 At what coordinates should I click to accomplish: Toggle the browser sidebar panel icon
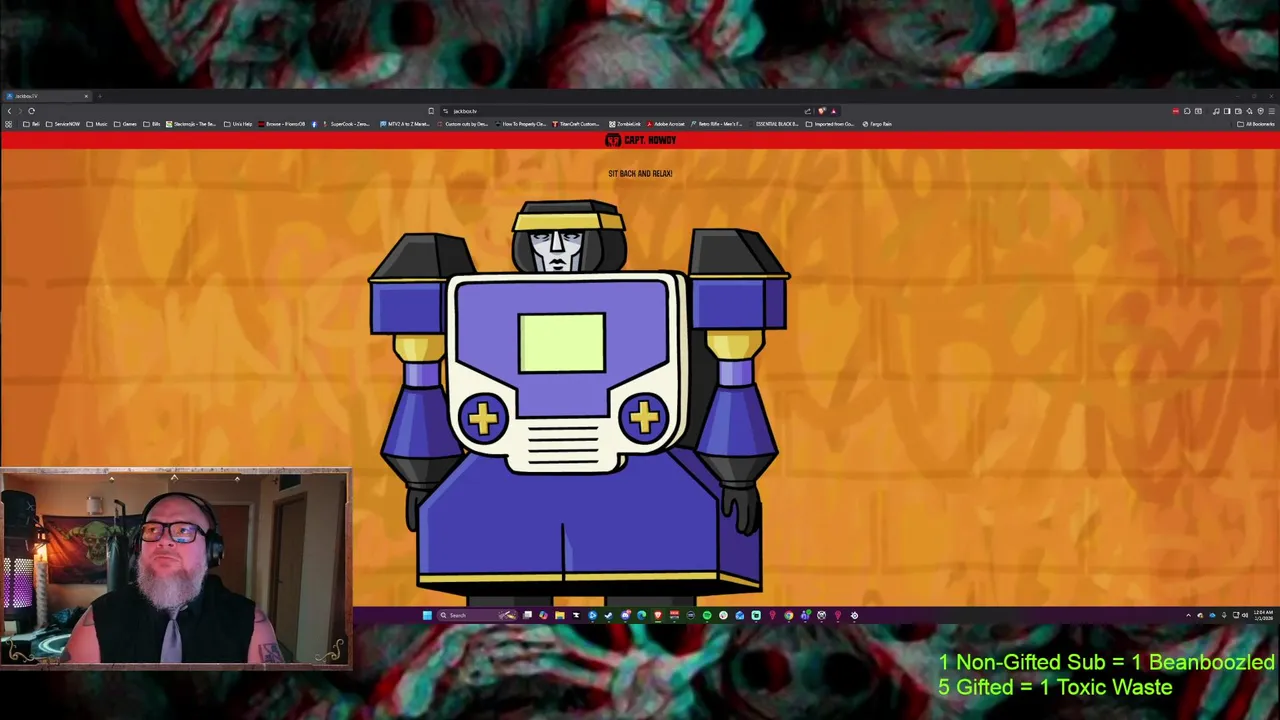1227,111
